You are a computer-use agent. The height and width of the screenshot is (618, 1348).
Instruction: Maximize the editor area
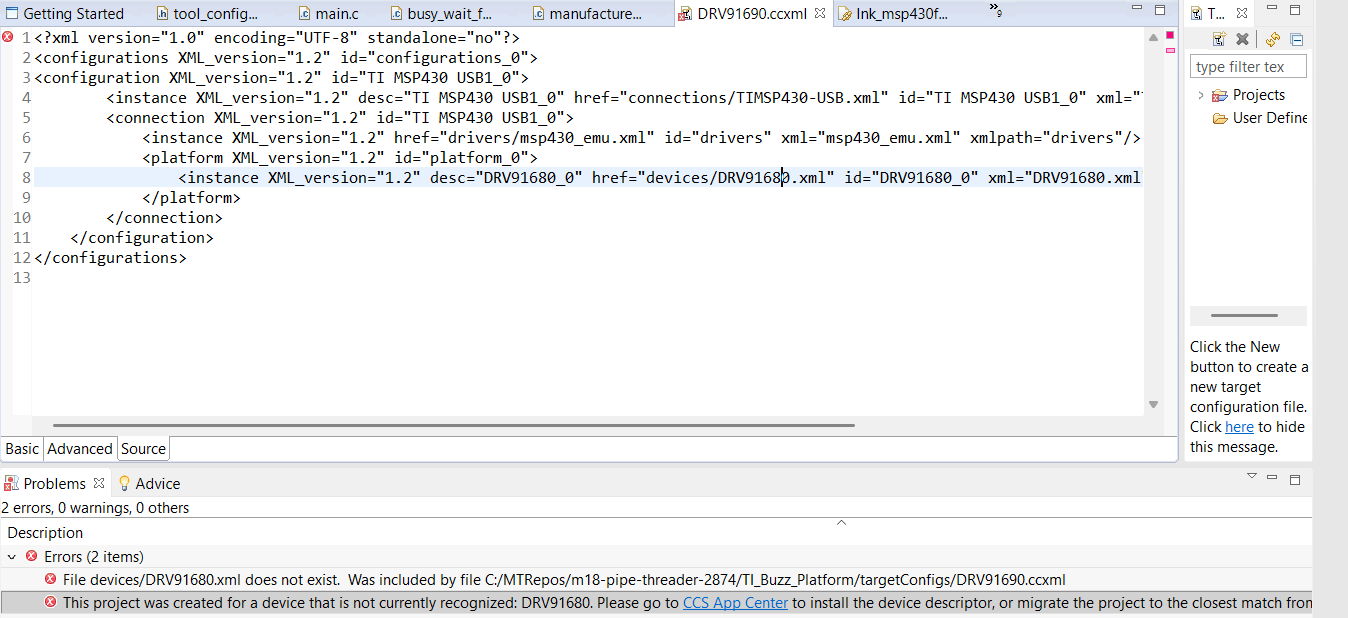pos(1160,11)
